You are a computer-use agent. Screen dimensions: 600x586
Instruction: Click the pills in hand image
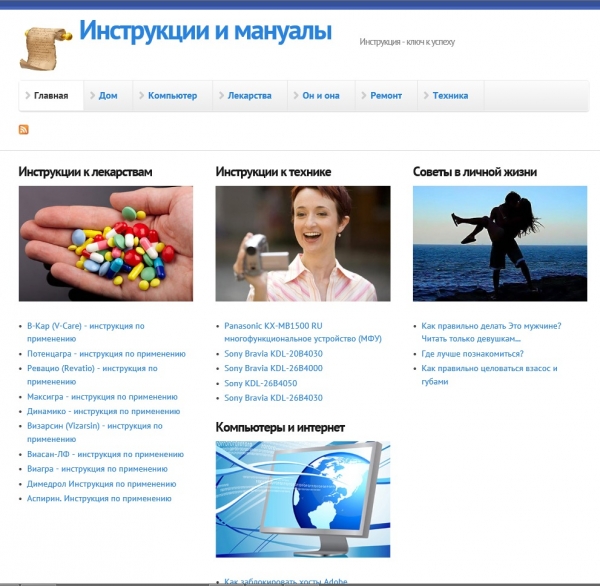coord(106,243)
